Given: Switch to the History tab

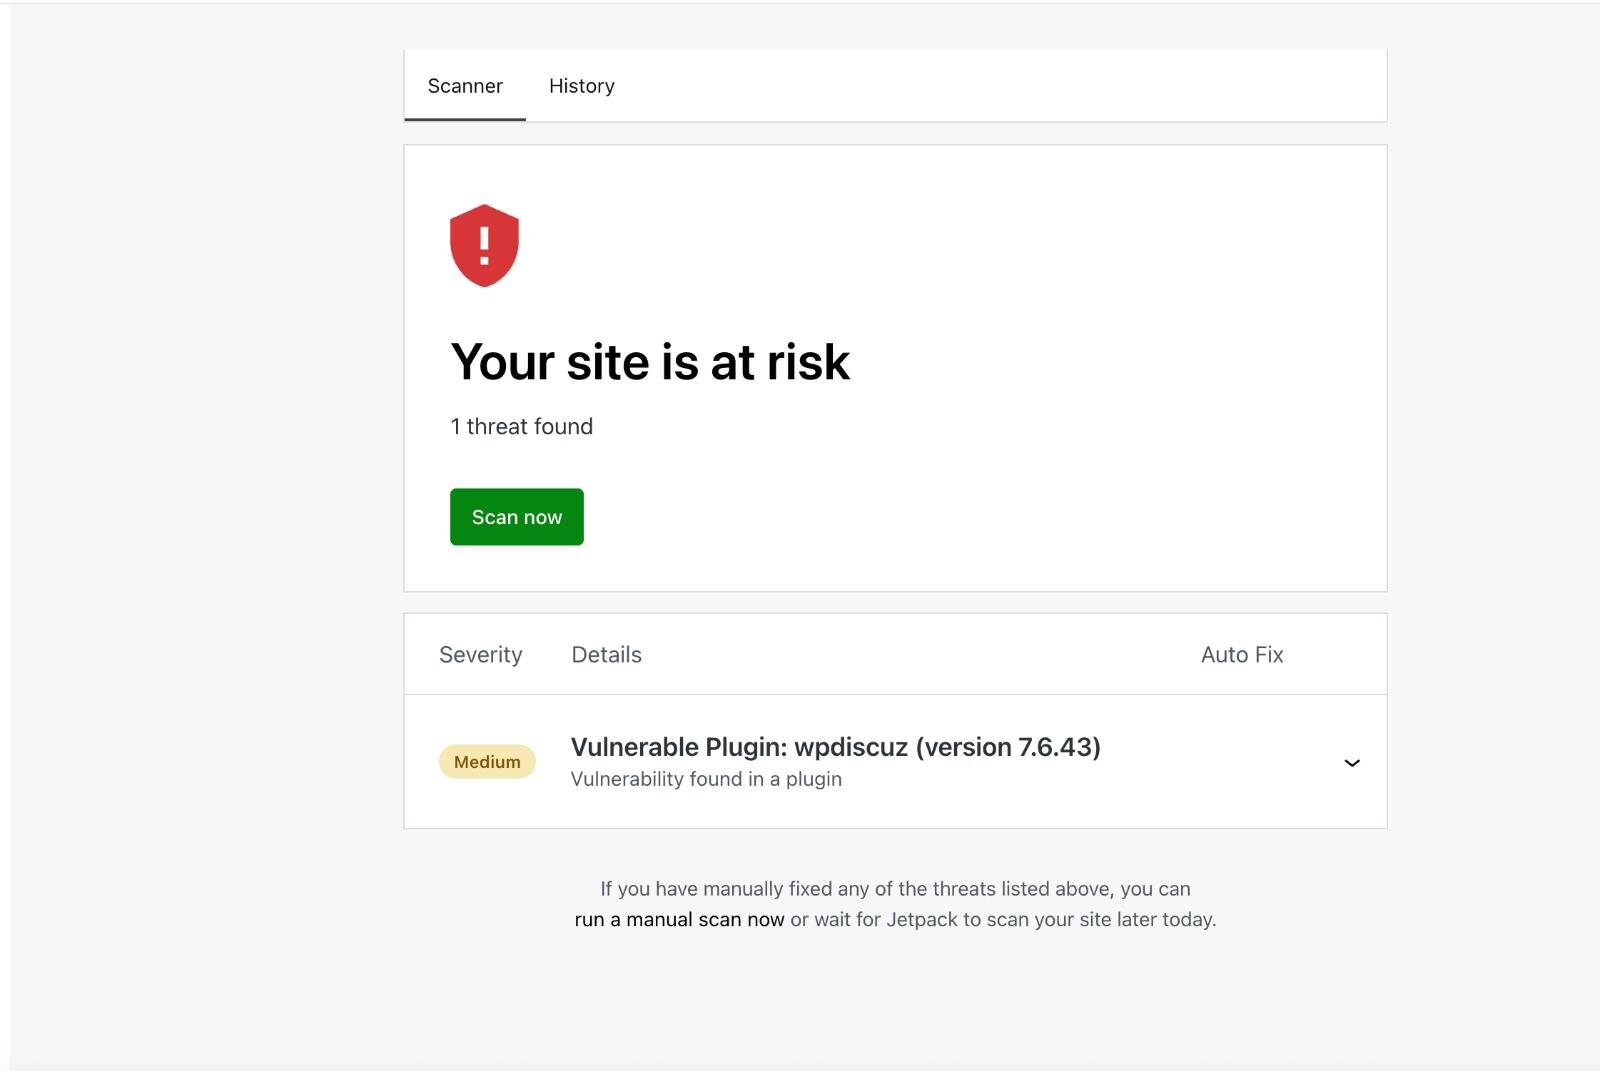Looking at the screenshot, I should 581,86.
